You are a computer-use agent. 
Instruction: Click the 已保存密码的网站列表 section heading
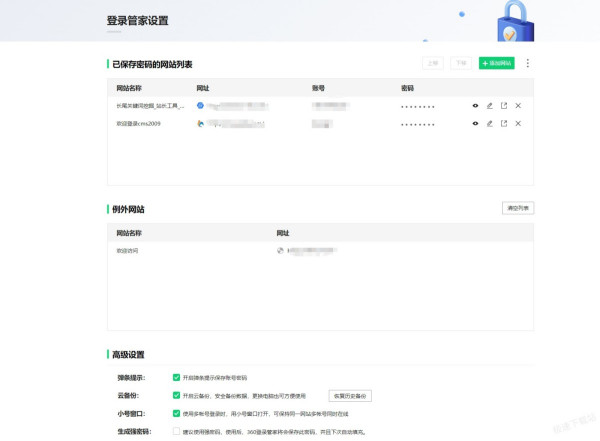[x=152, y=64]
